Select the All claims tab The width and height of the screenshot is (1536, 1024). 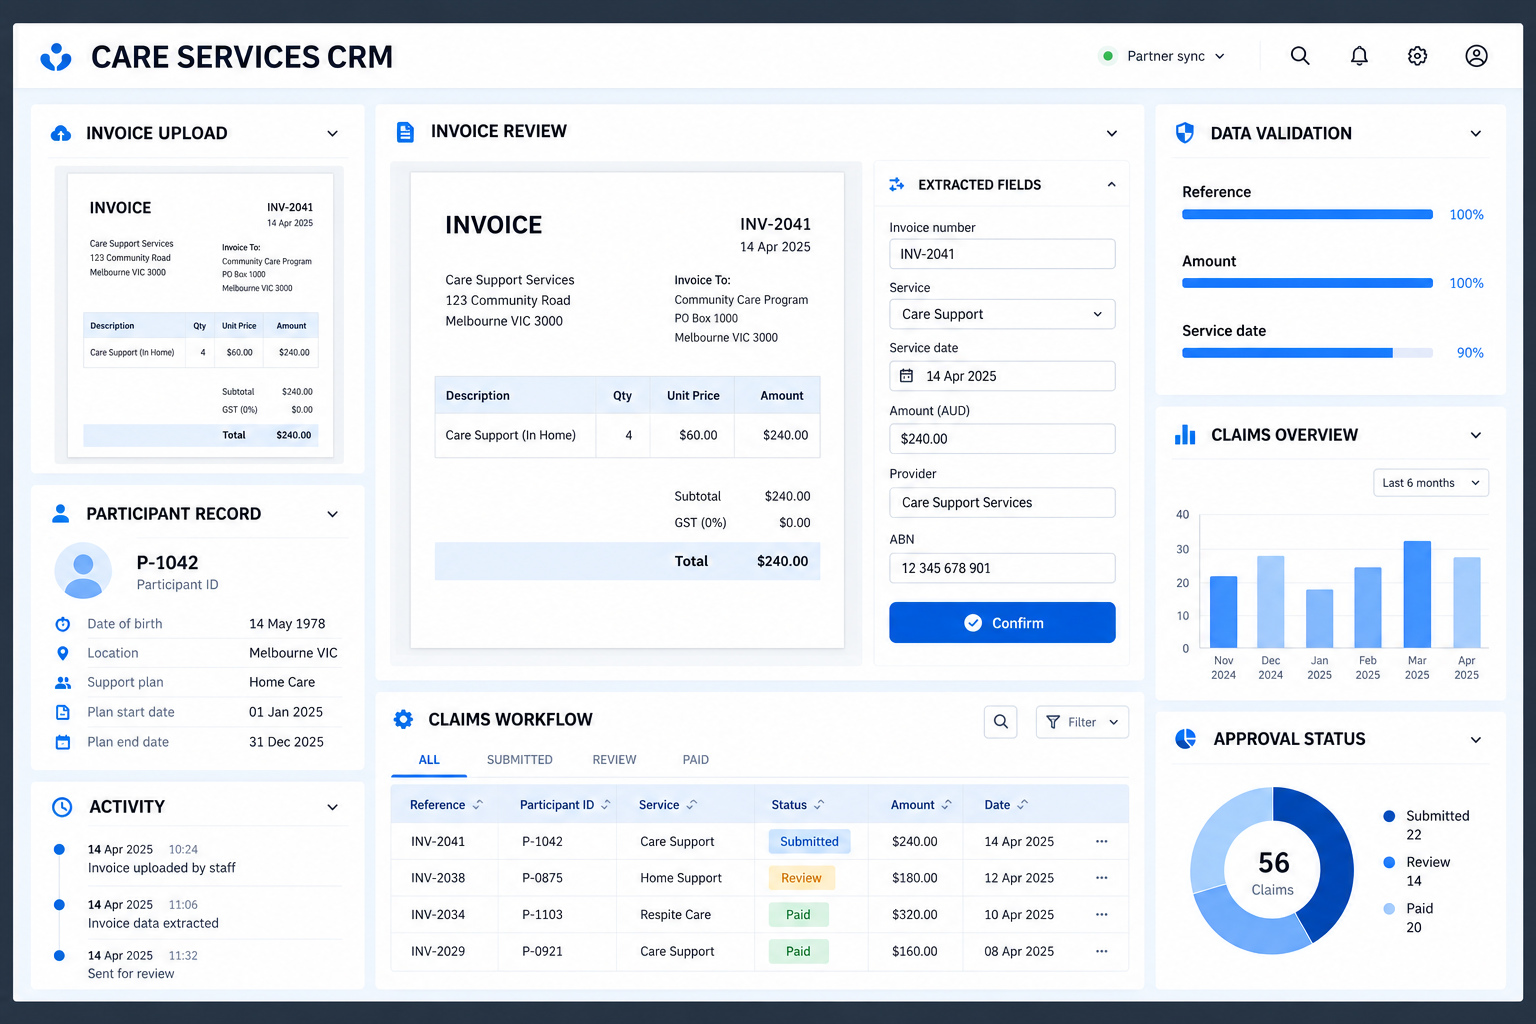[429, 760]
